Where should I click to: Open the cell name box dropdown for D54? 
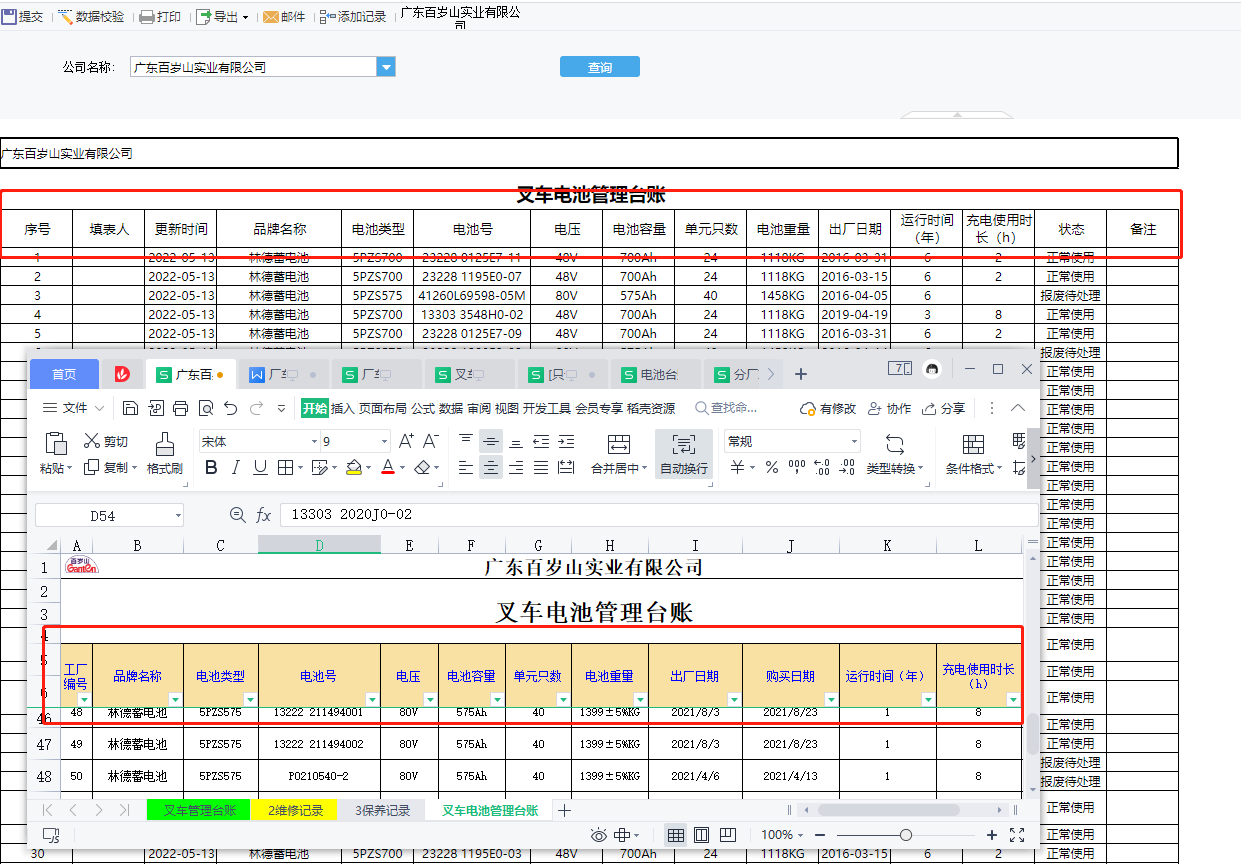tap(179, 516)
